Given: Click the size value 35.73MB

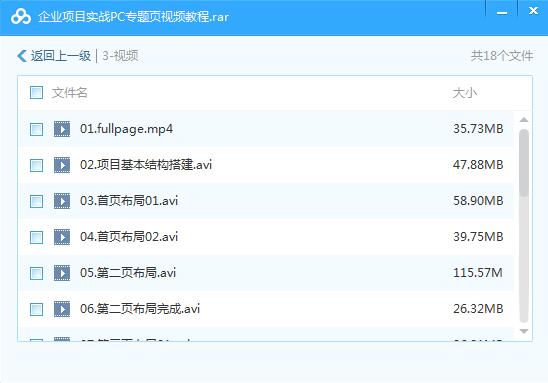Looking at the screenshot, I should [x=478, y=129].
